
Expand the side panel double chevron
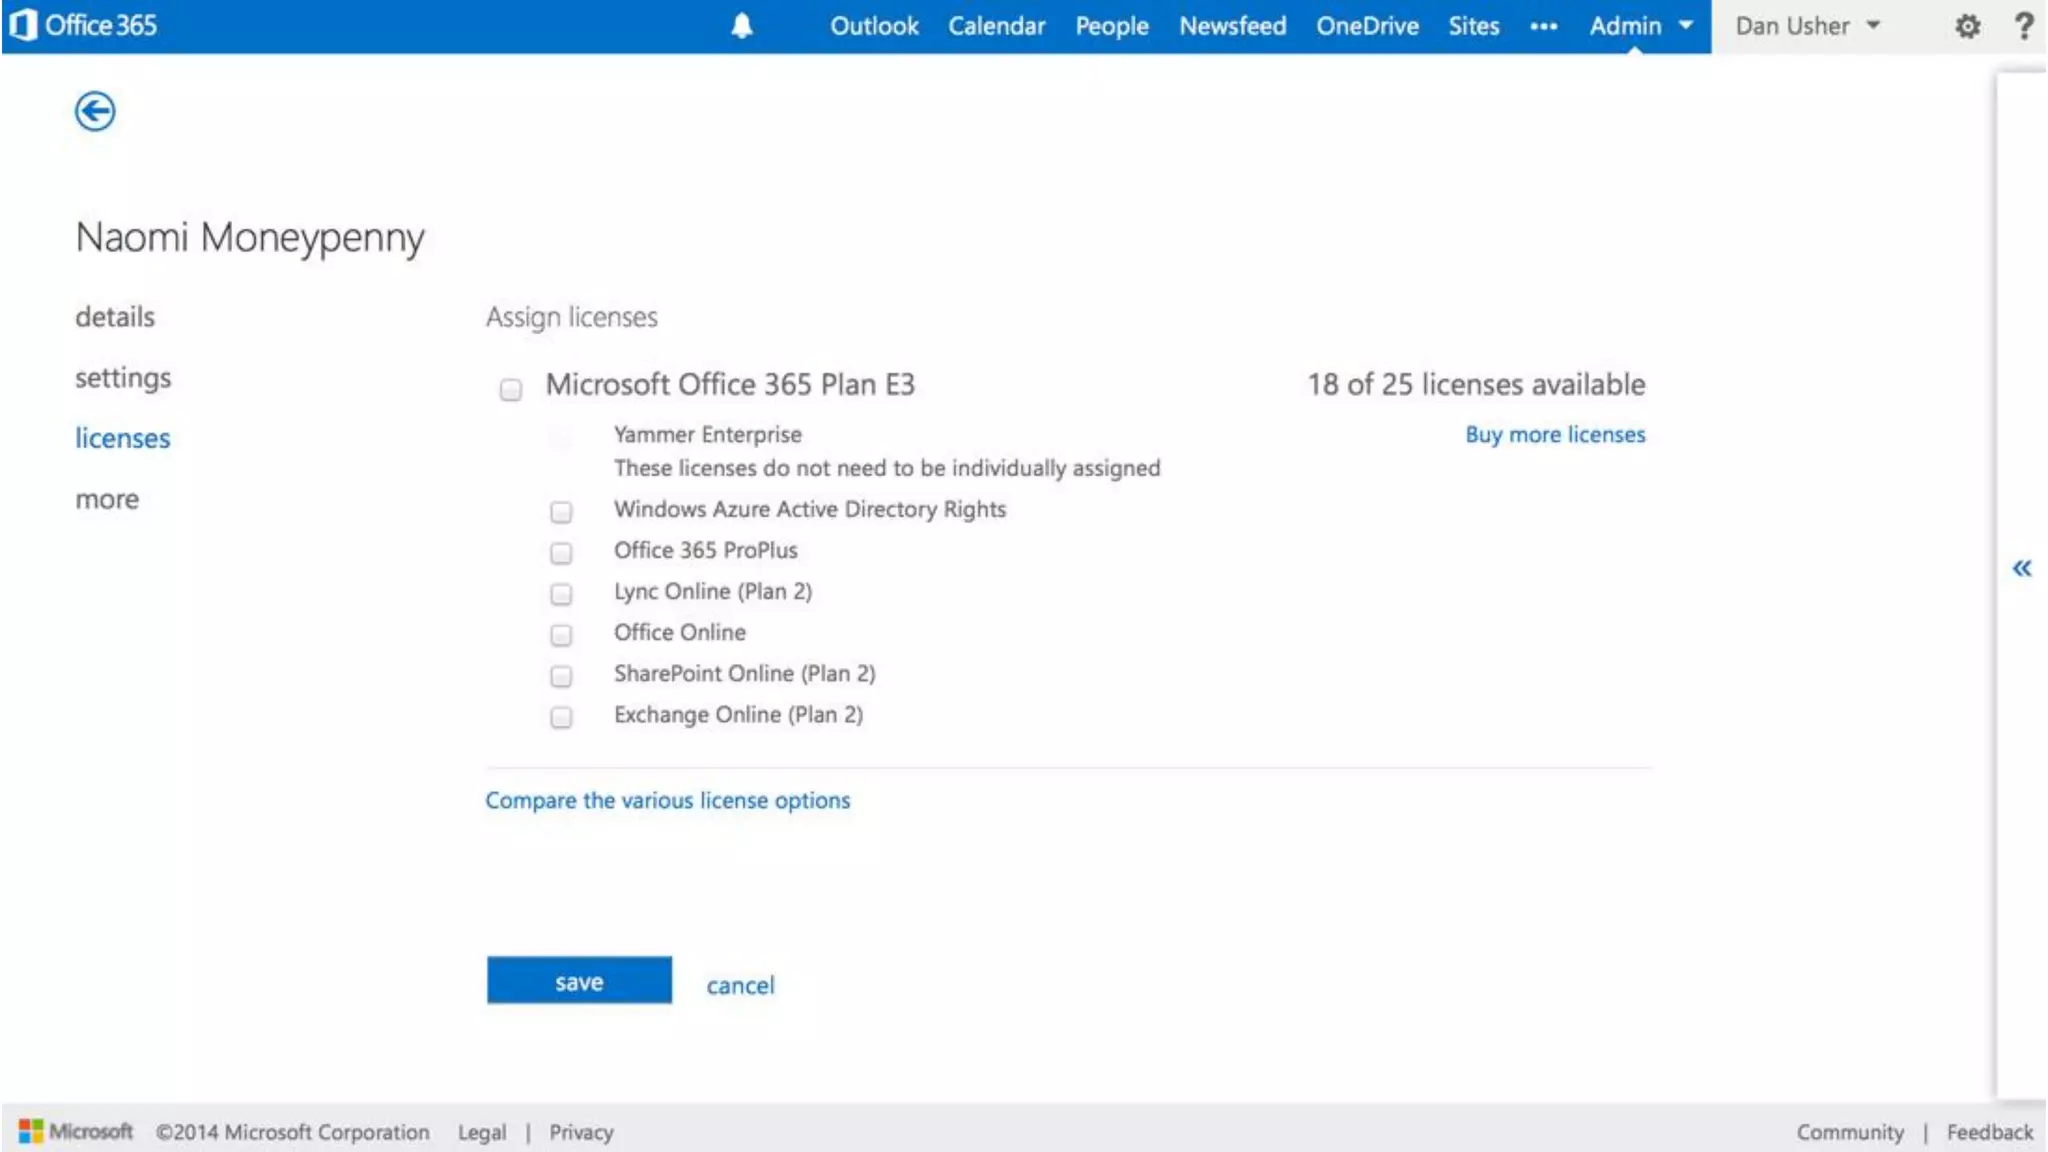(x=2021, y=569)
